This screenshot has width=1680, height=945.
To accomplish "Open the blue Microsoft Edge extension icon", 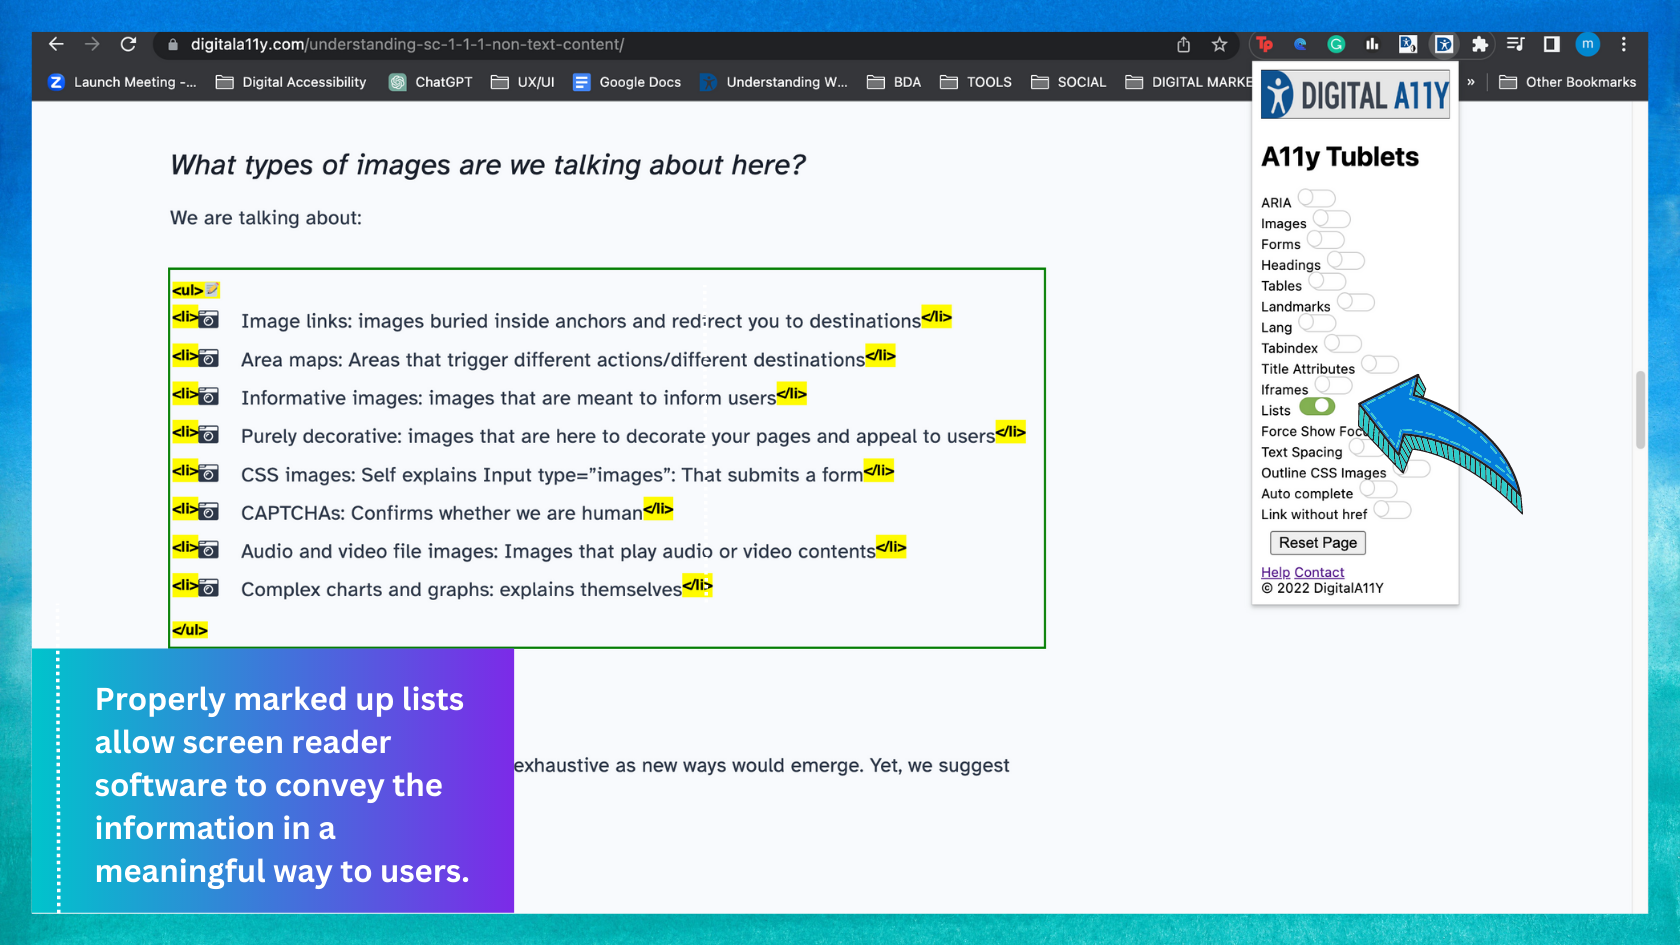I will [1301, 44].
